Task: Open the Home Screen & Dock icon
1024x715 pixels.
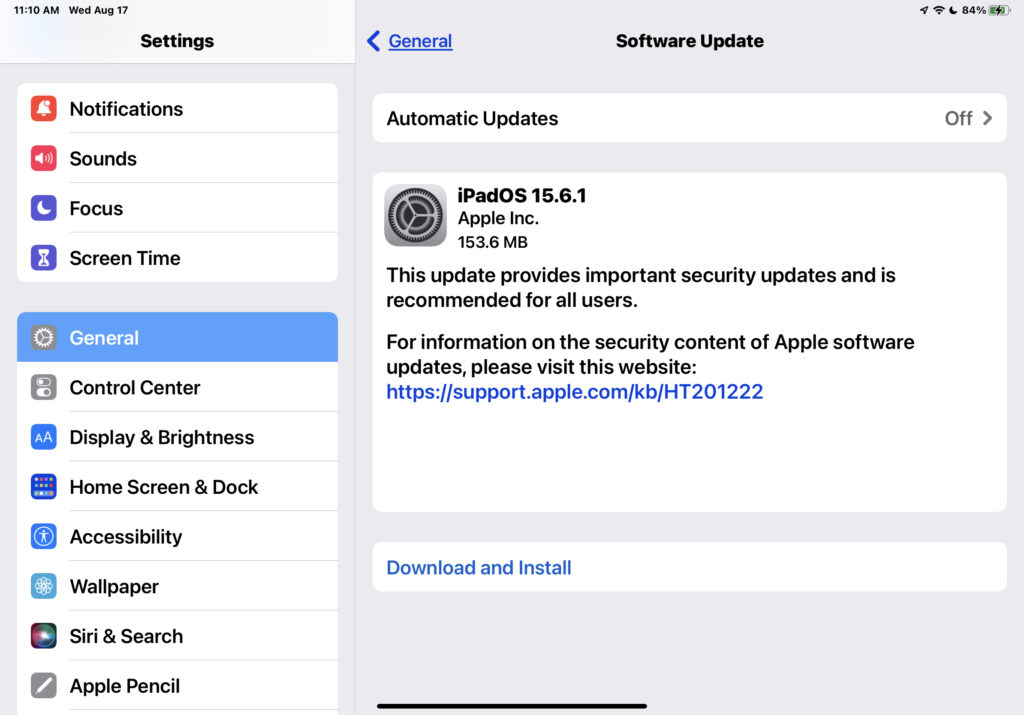Action: (43, 487)
